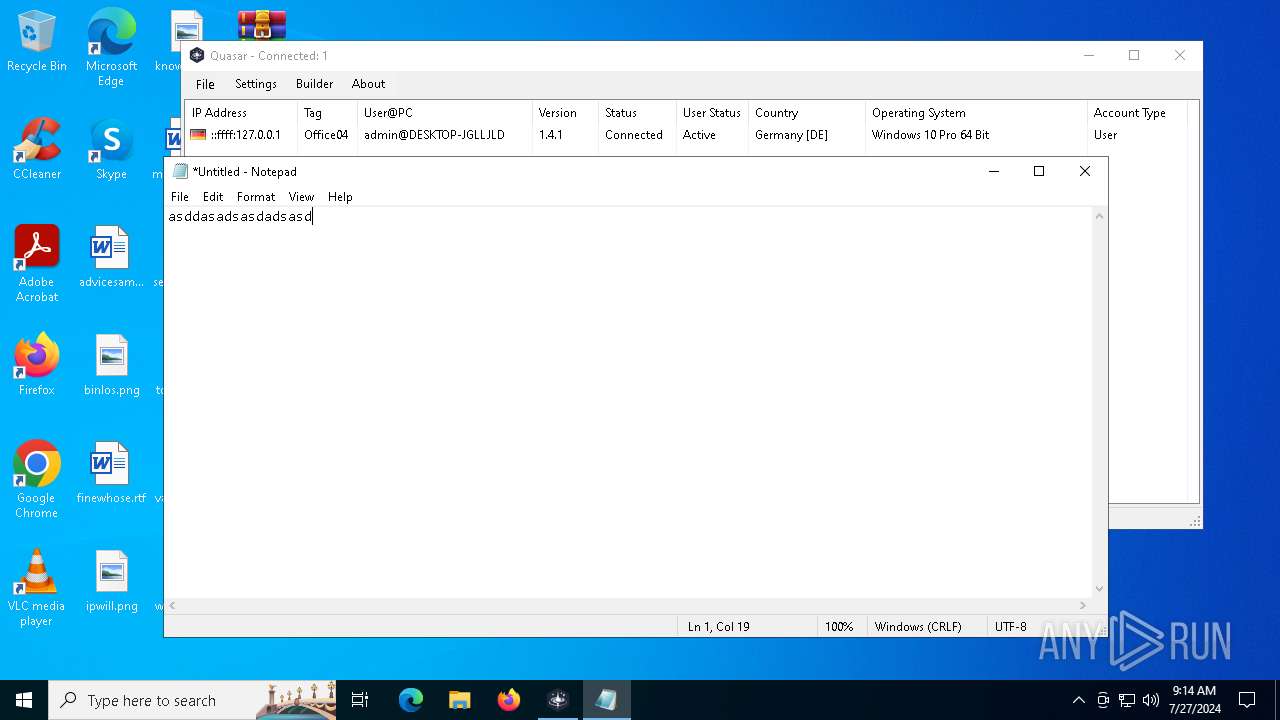1280x720 pixels.
Task: Sort clients by User Status column
Action: [712, 113]
